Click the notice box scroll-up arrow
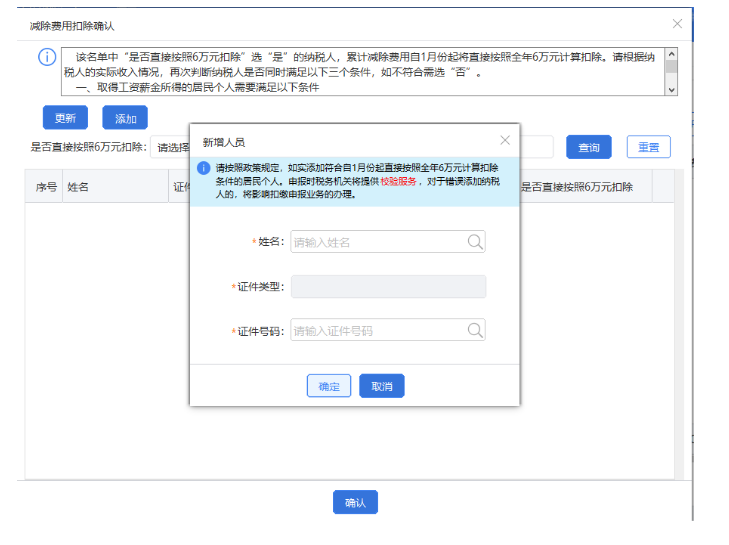 [x=671, y=55]
